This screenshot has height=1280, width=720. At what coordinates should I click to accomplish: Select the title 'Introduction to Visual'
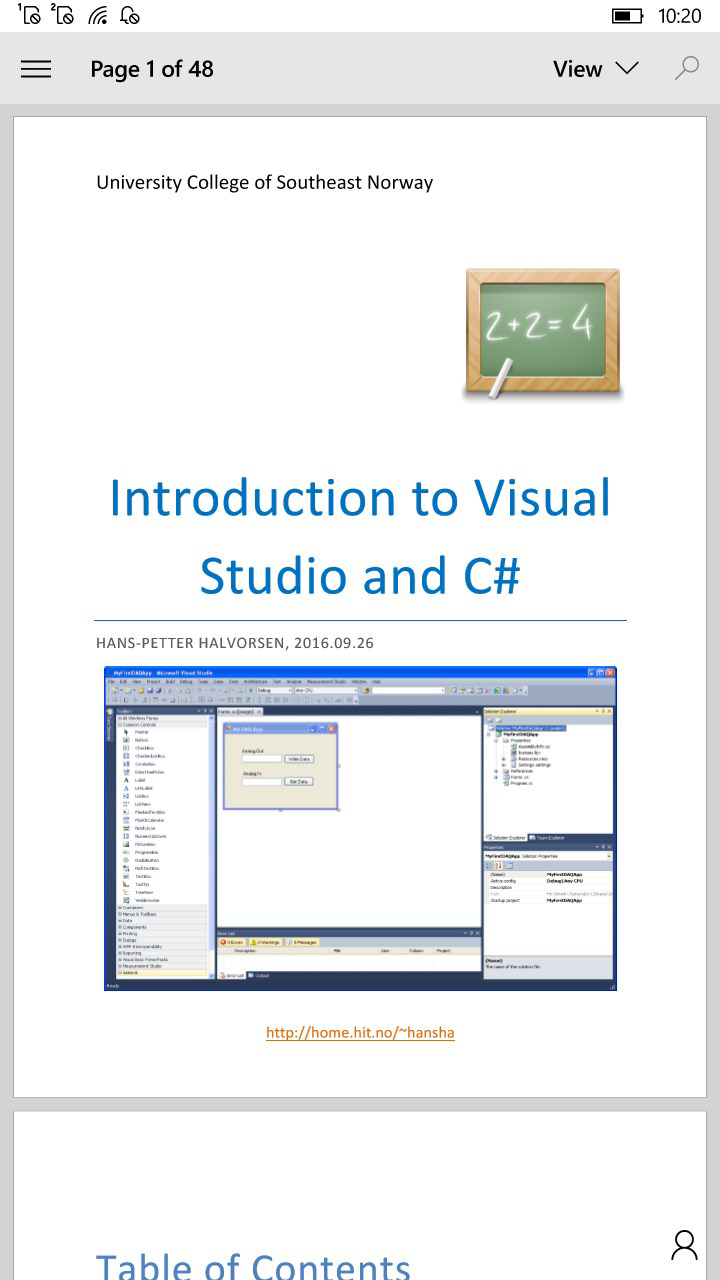(360, 498)
